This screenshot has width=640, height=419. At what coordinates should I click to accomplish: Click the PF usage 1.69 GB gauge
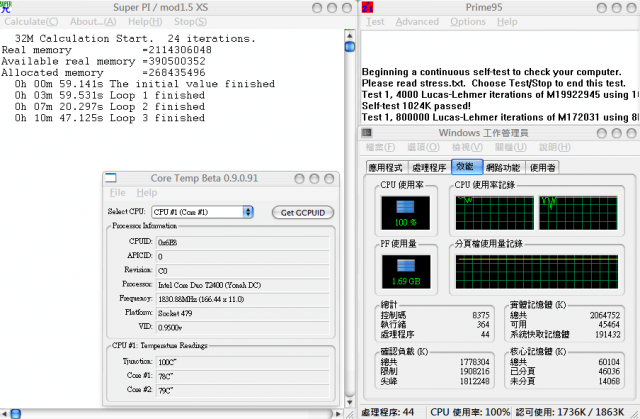pyautogui.click(x=406, y=272)
